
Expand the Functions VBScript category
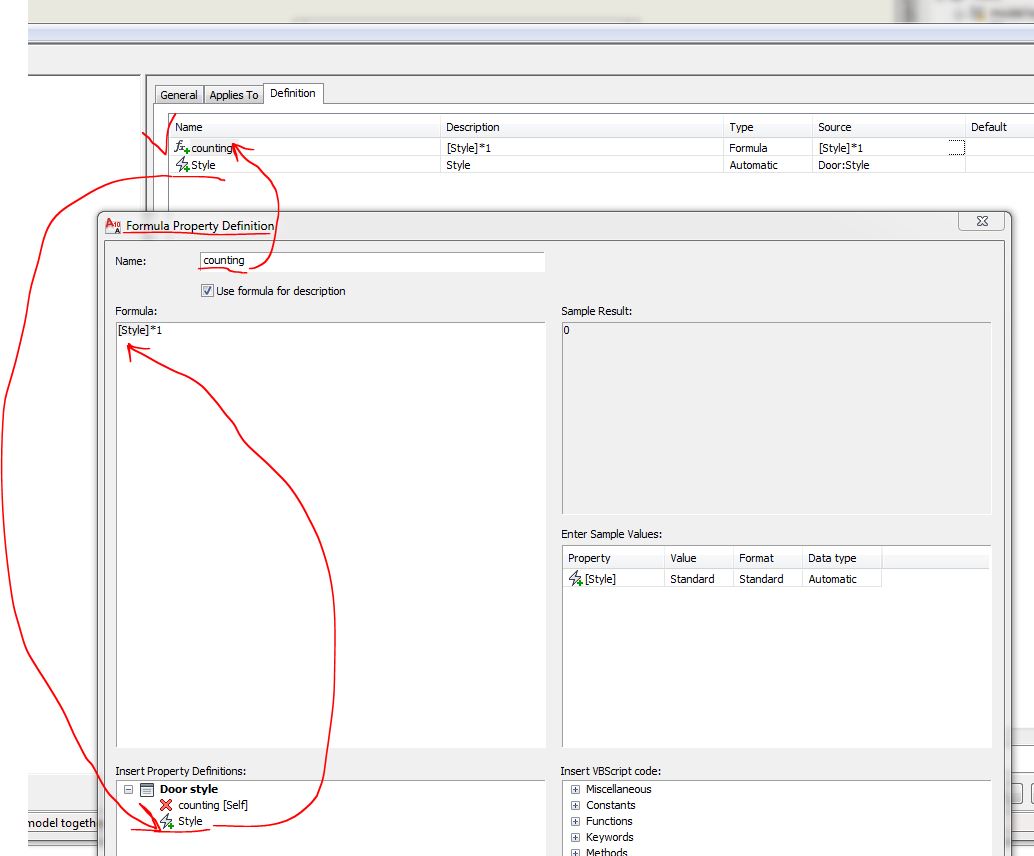(x=575, y=821)
